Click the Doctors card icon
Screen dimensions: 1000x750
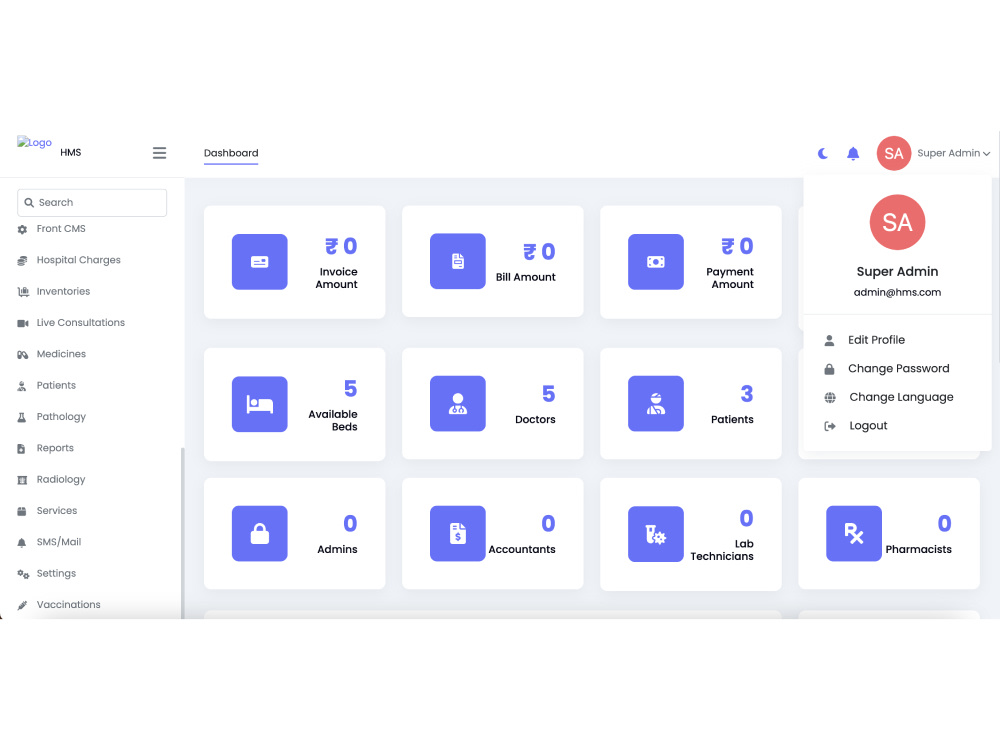point(458,403)
